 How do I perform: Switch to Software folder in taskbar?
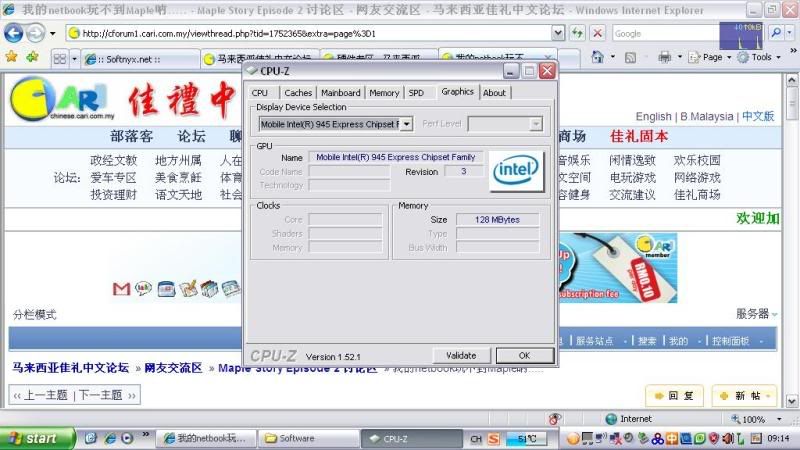(305, 438)
